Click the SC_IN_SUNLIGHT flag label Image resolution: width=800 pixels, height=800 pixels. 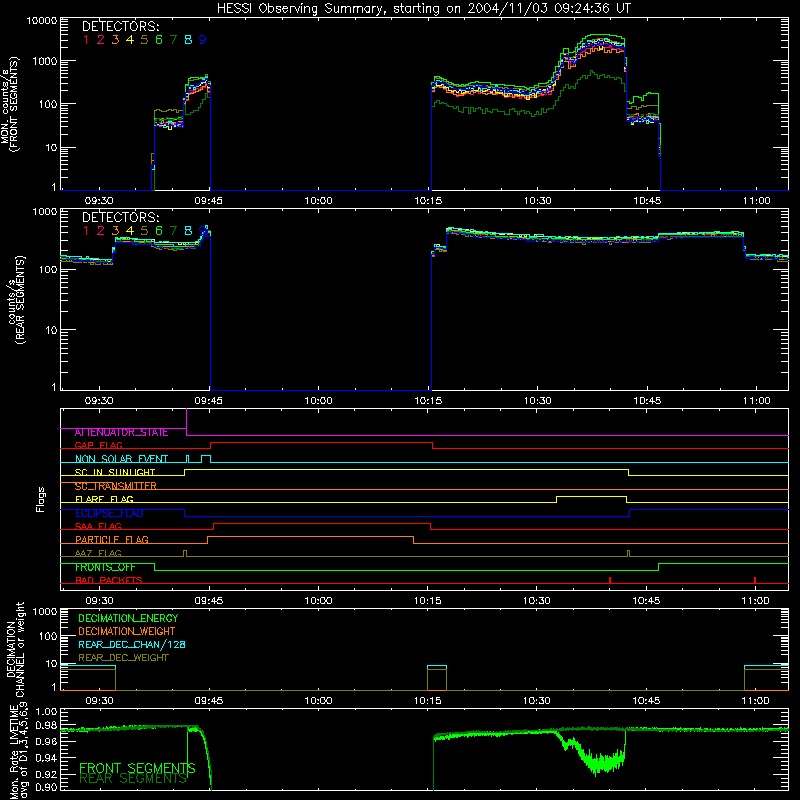tap(115, 472)
